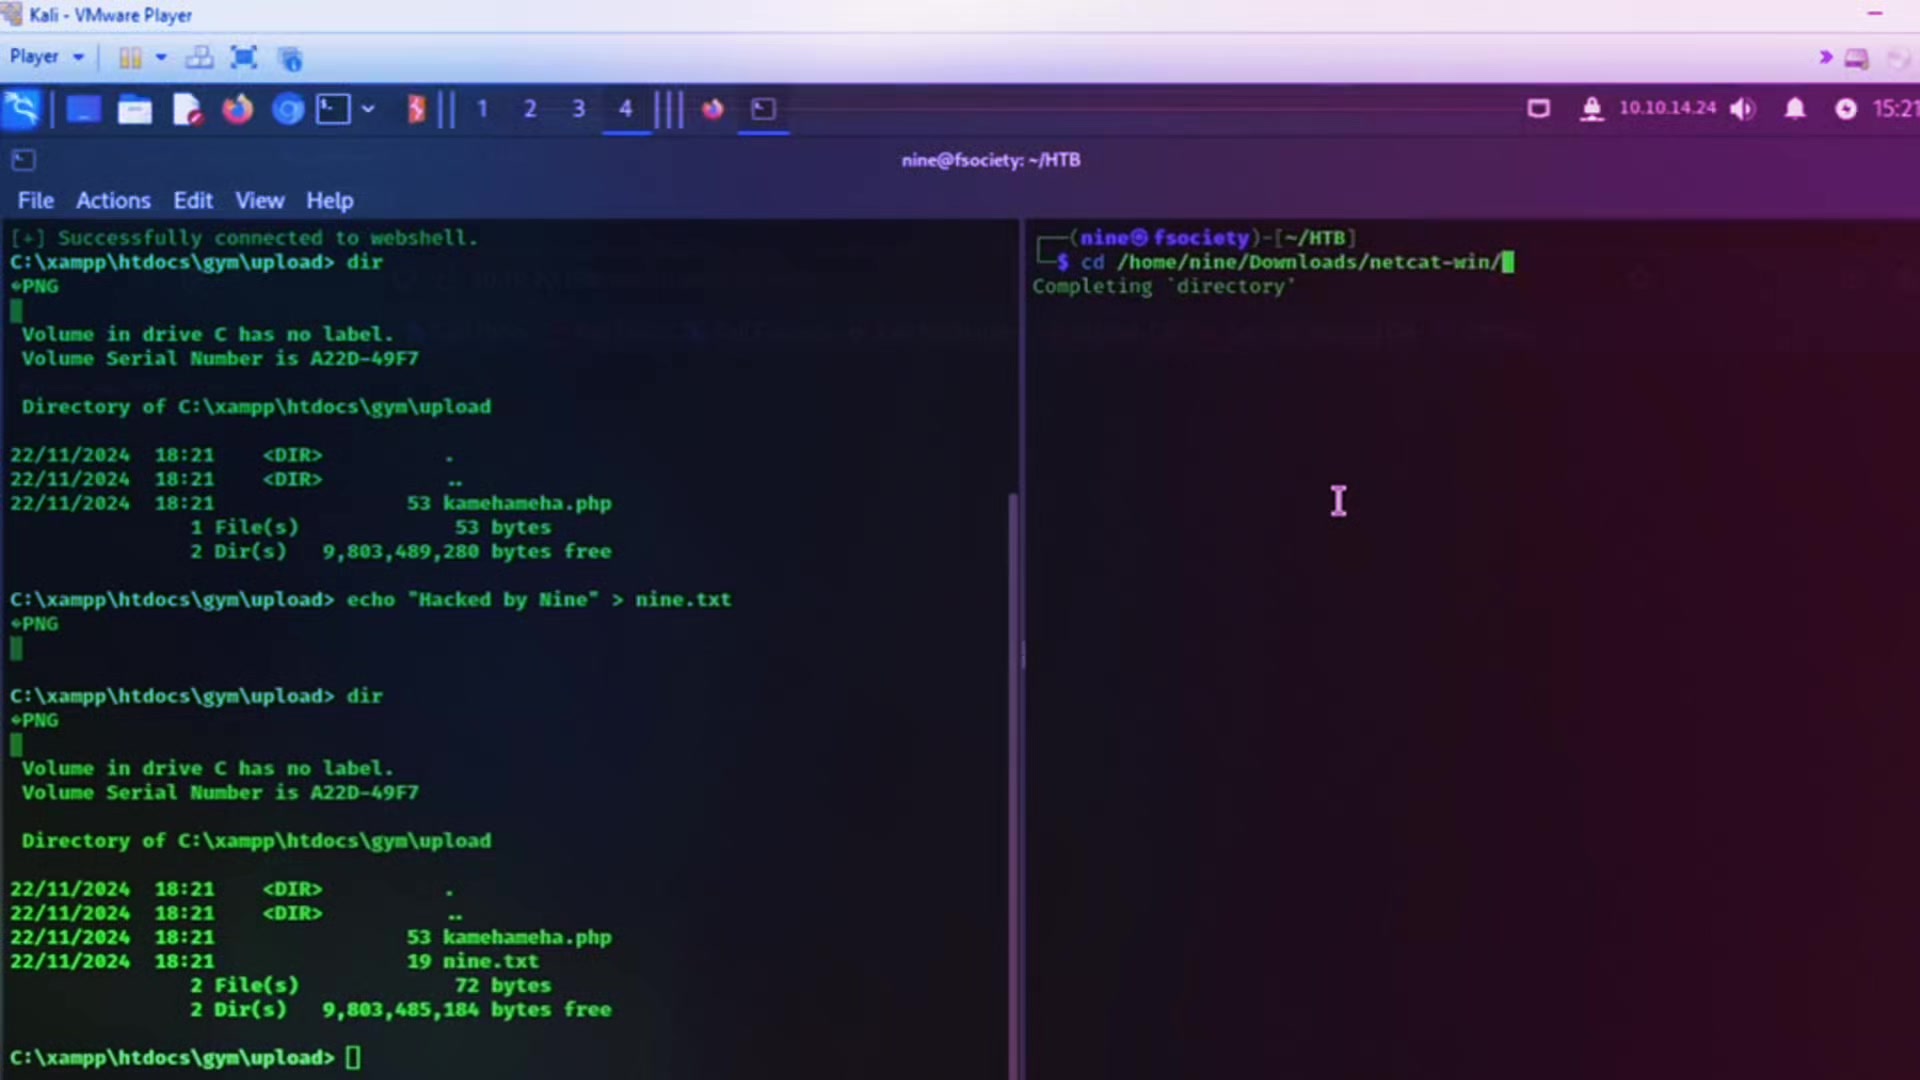1920x1080 pixels.
Task: Open the network lock tray icon
Action: [x=1591, y=108]
